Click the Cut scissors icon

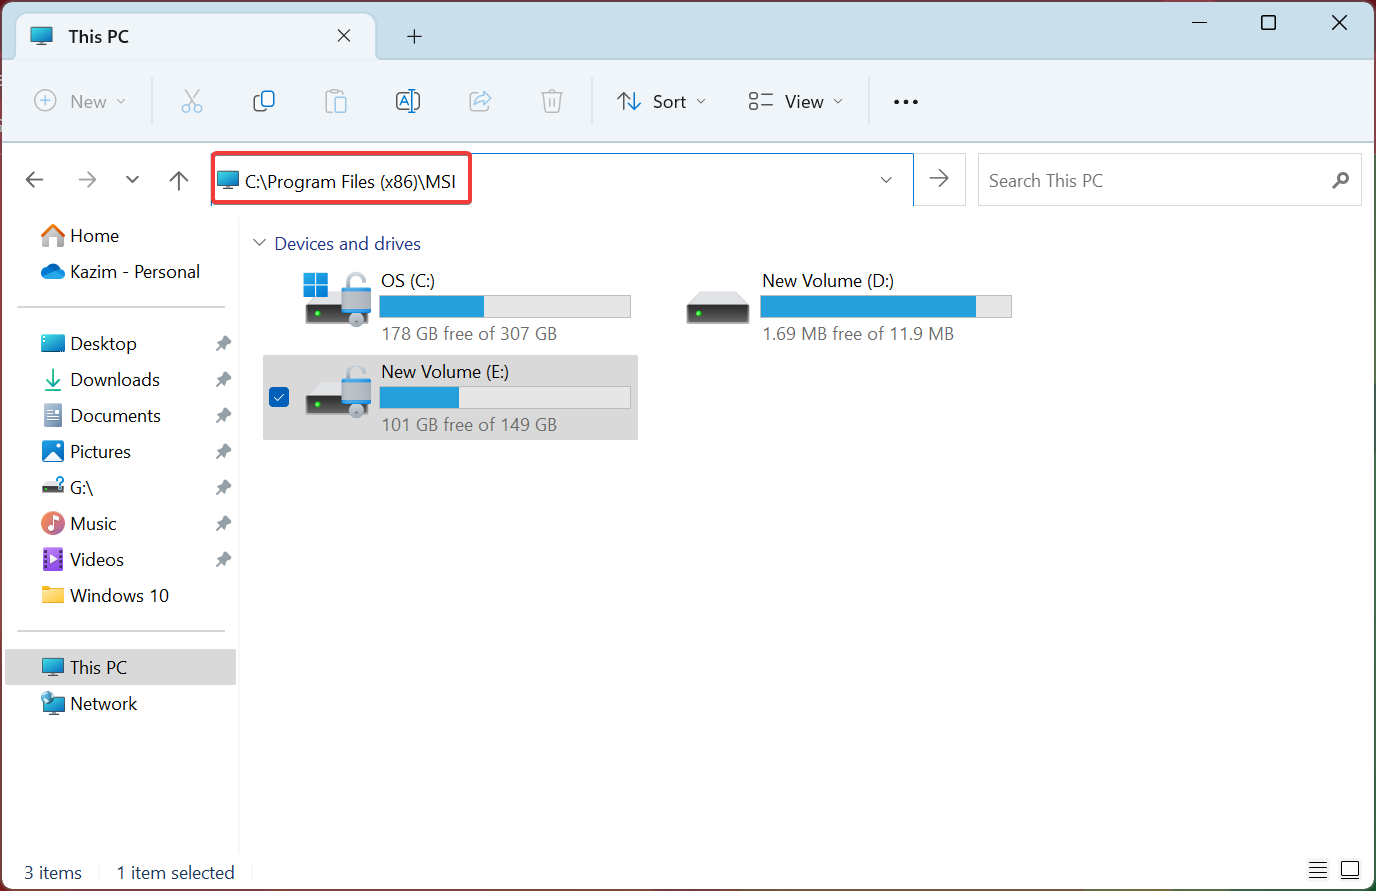(192, 101)
